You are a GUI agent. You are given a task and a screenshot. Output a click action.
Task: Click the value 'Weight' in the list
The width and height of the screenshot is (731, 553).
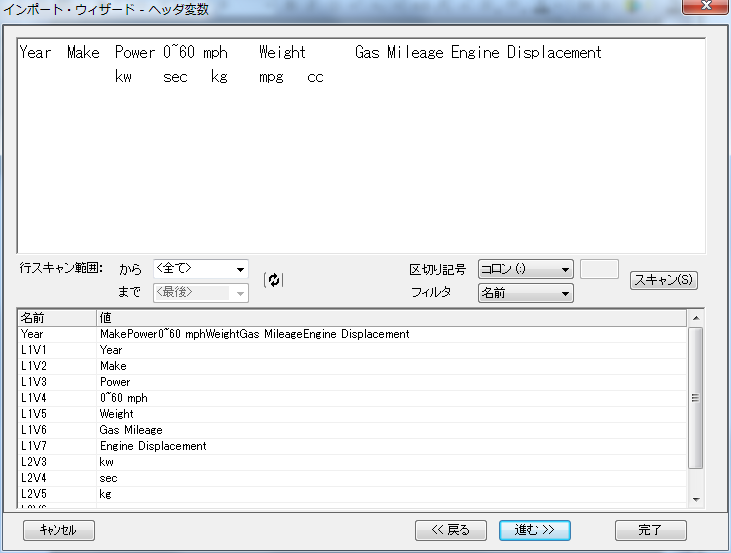117,414
